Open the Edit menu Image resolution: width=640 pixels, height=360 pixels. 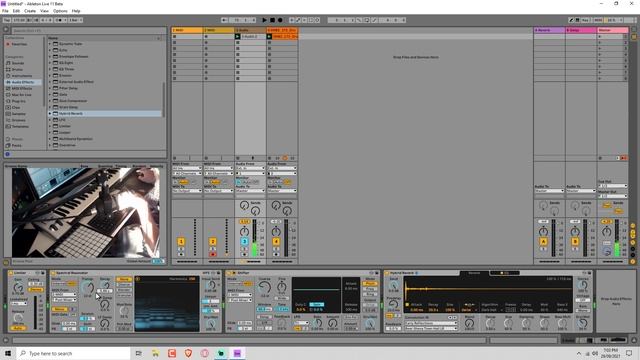[x=16, y=11]
